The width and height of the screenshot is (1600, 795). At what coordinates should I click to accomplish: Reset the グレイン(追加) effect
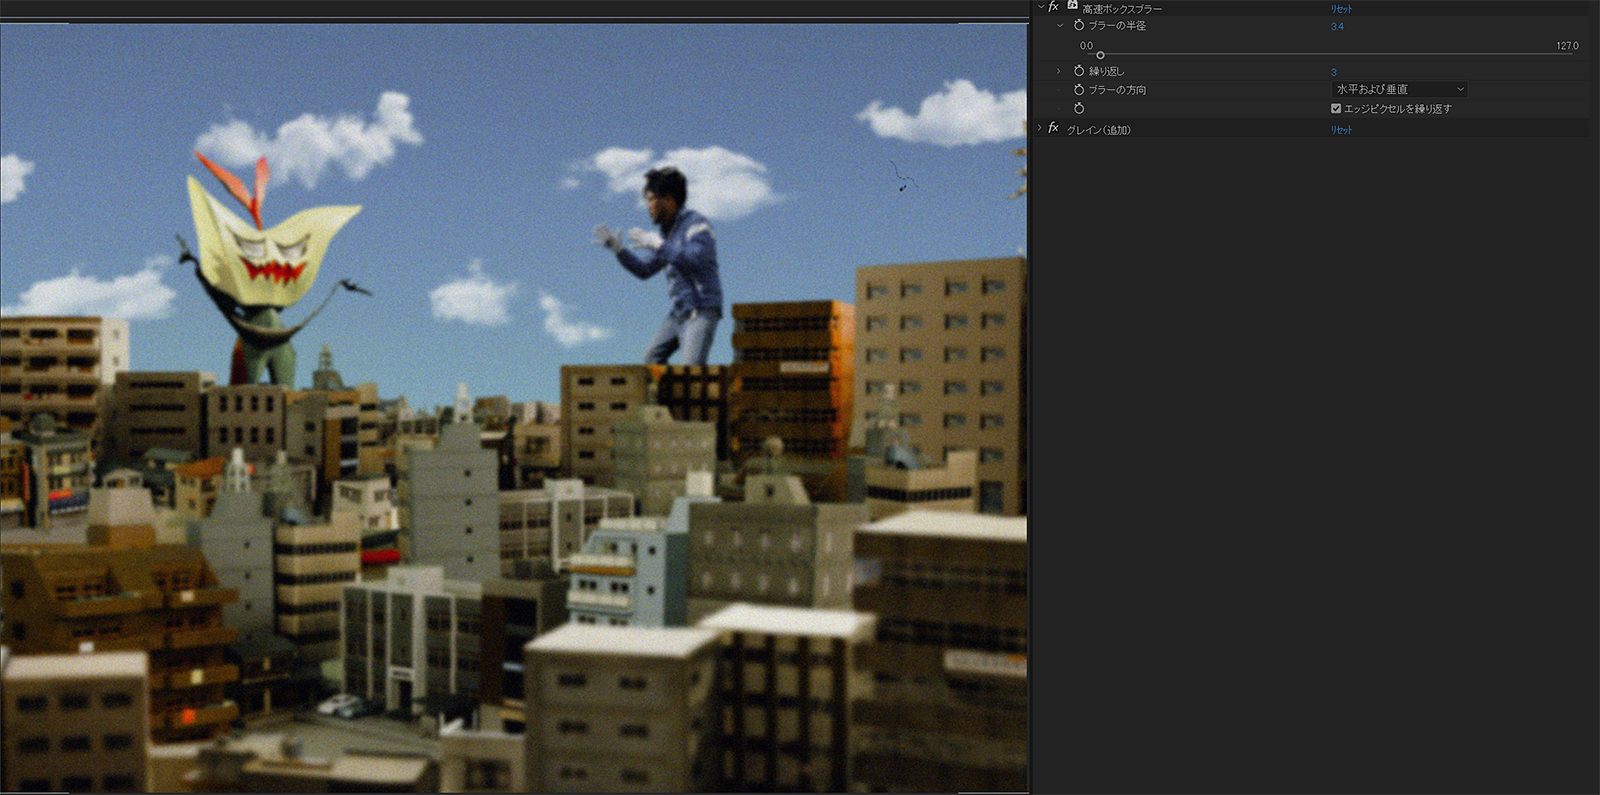1341,130
